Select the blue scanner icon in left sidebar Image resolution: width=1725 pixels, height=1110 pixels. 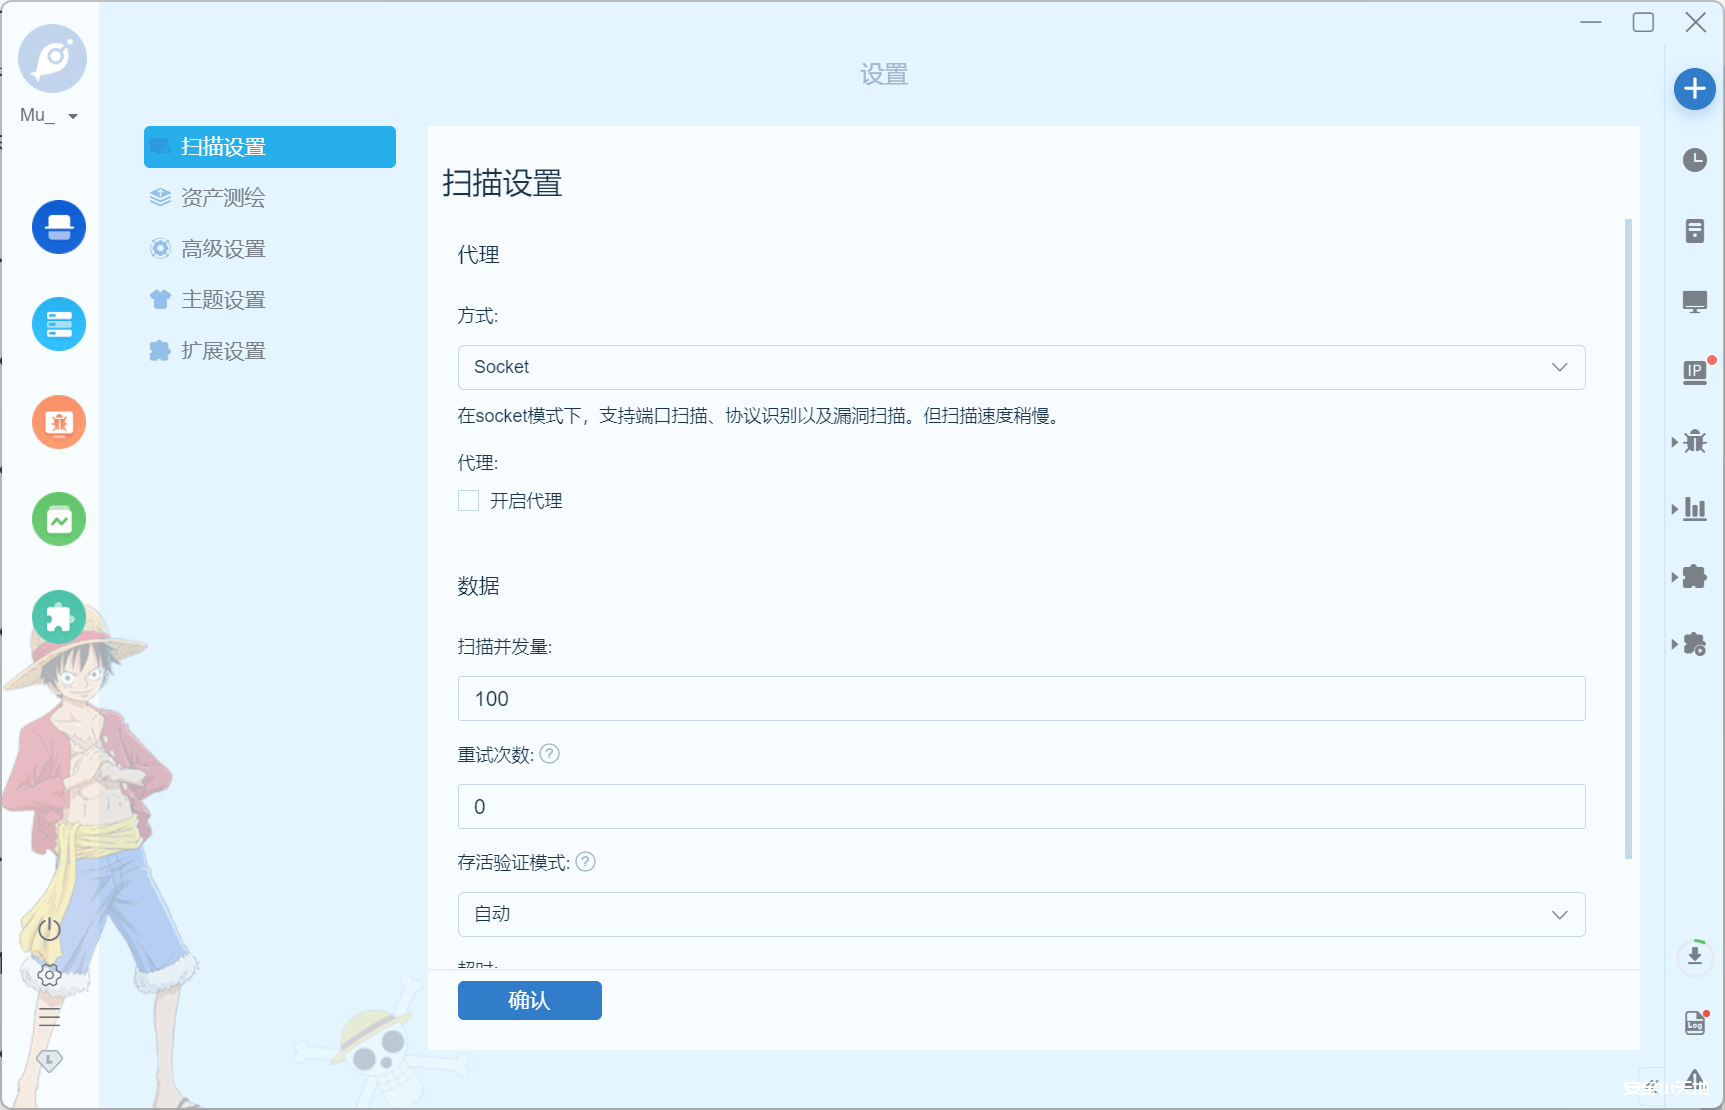pyautogui.click(x=57, y=227)
